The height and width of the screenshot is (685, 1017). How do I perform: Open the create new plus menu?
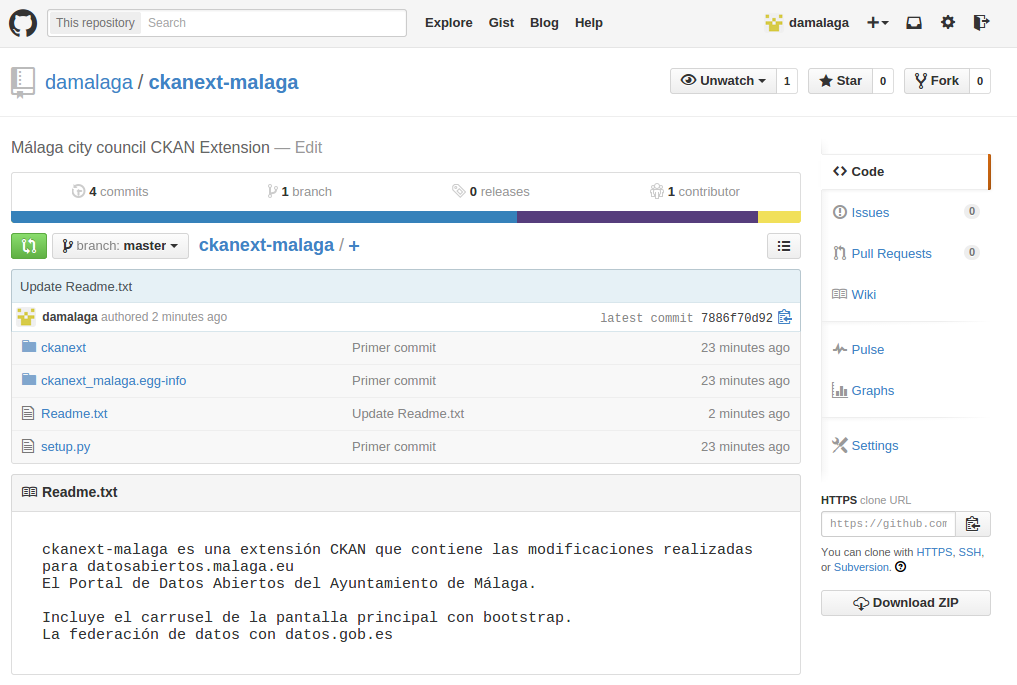point(877,23)
